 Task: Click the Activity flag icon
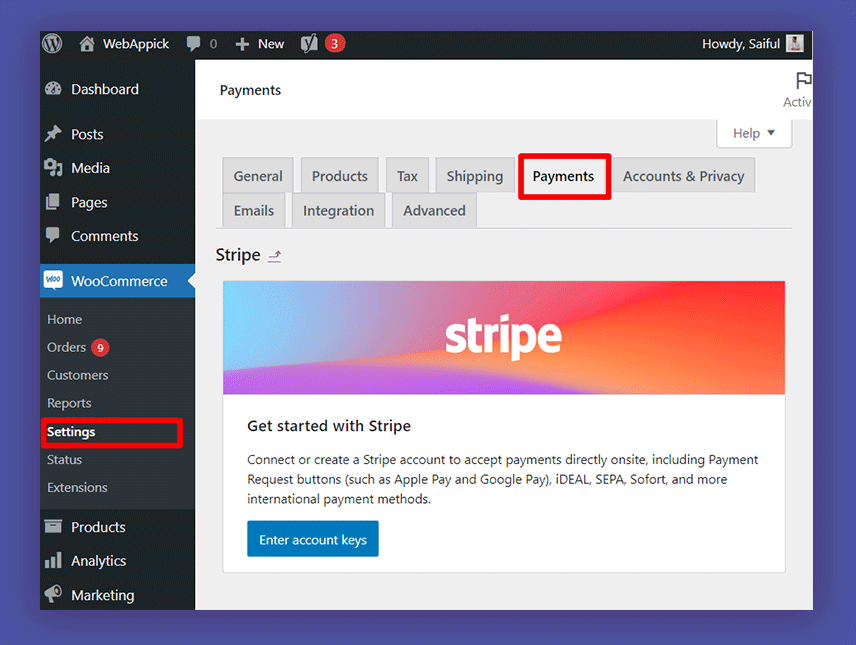803,81
